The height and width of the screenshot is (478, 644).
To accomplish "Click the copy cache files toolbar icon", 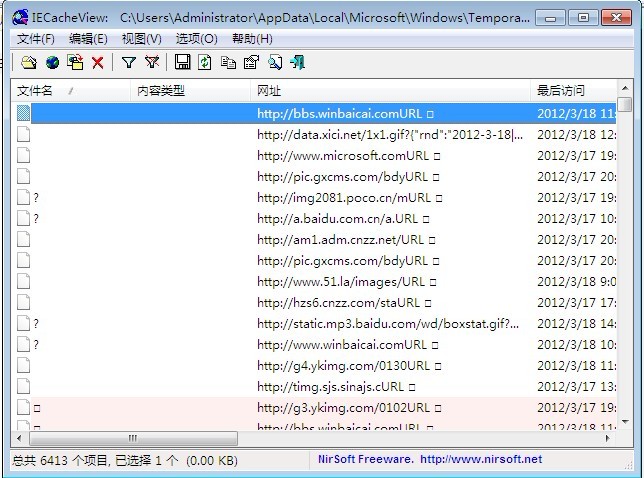I will (75, 62).
